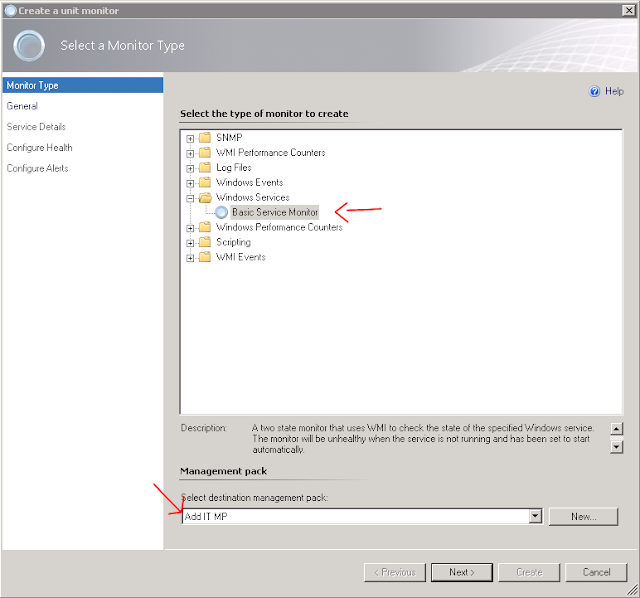Click the Create button
This screenshot has height=598, width=640.
pyautogui.click(x=529, y=572)
